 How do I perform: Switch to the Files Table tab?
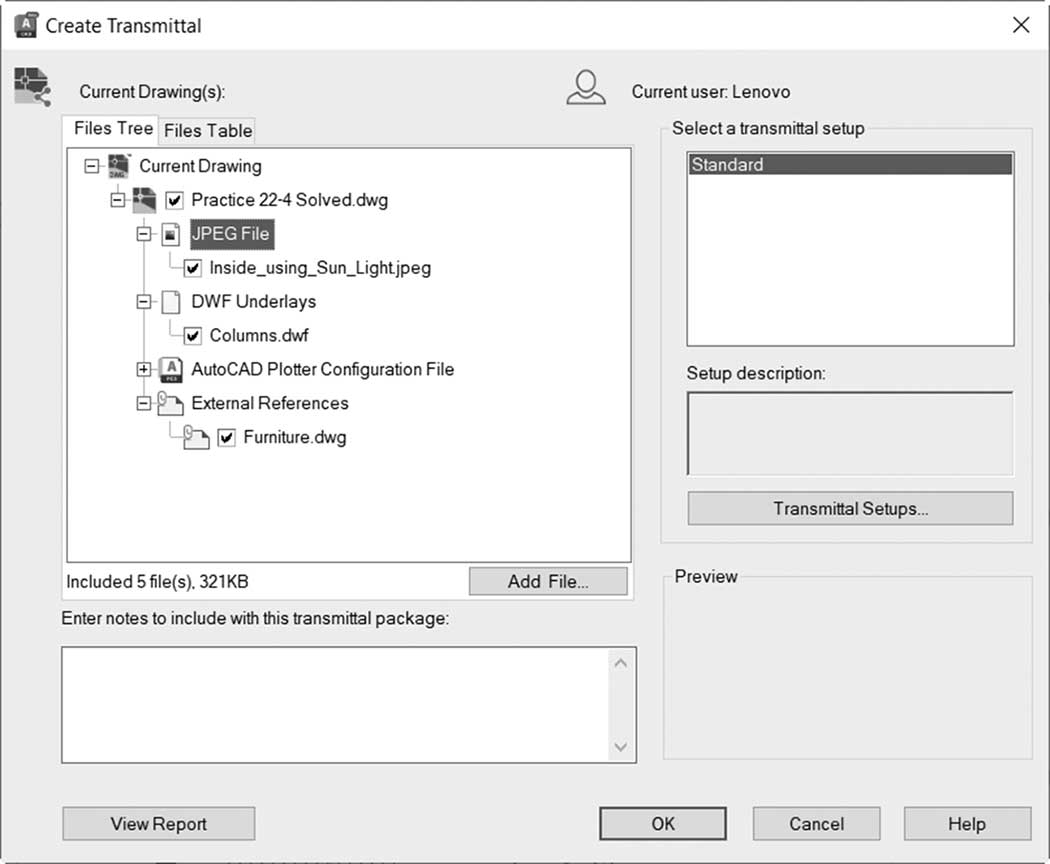tap(208, 131)
